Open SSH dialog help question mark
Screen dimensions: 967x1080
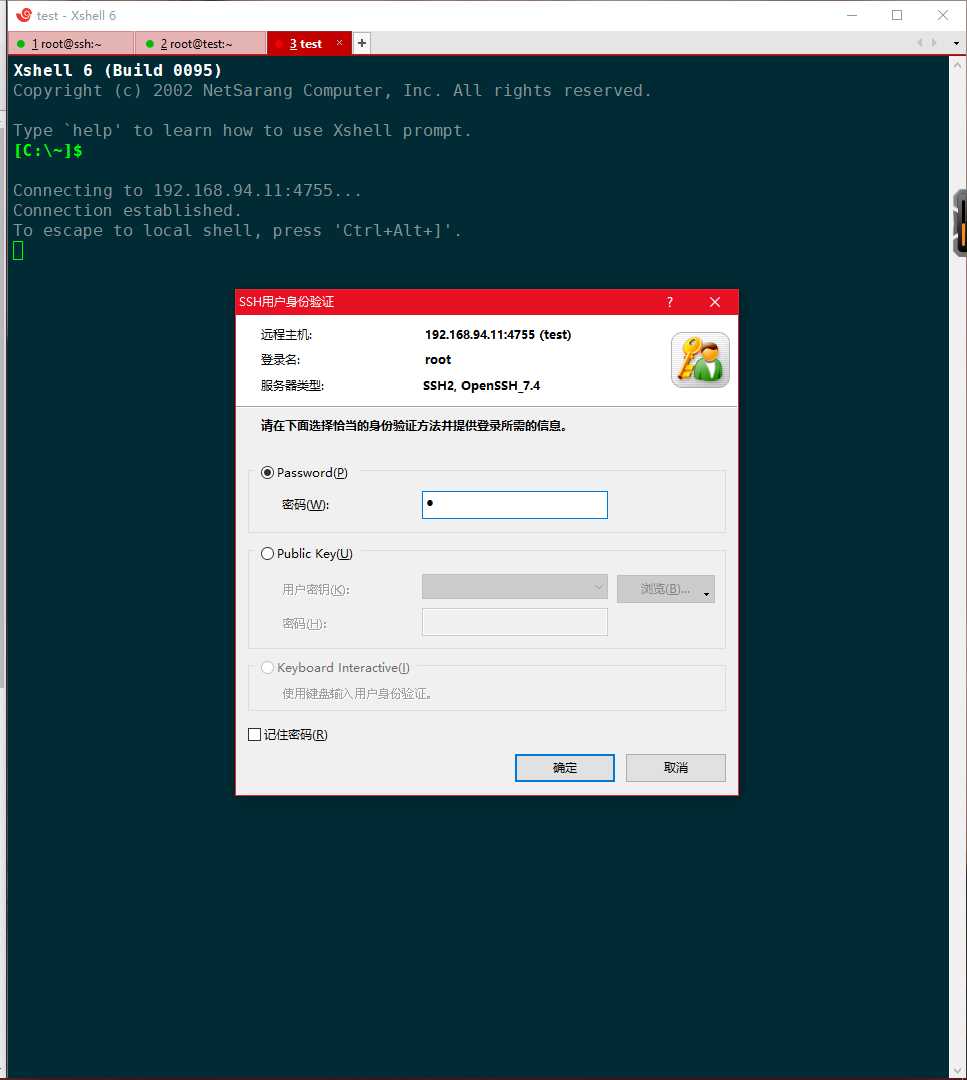[x=669, y=302]
